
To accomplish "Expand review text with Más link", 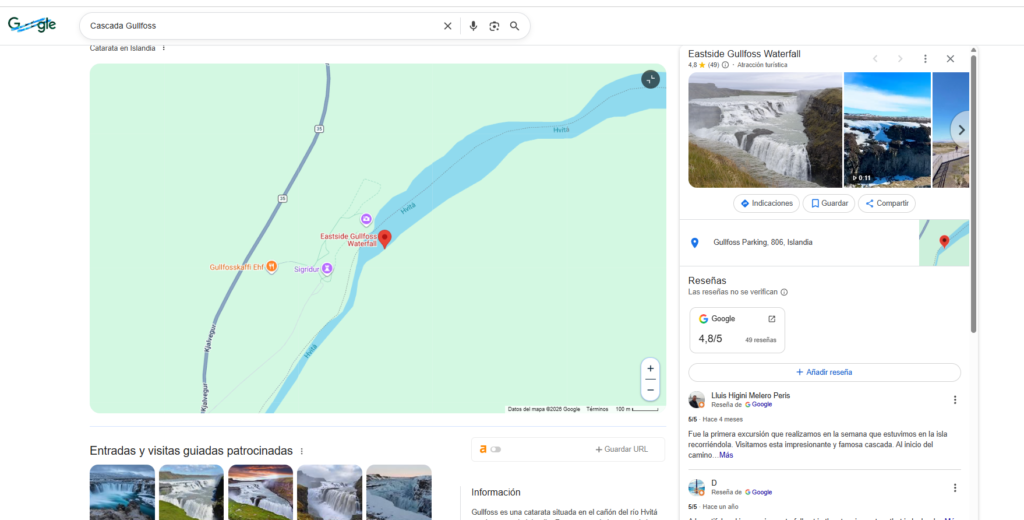I will pyautogui.click(x=725, y=455).
